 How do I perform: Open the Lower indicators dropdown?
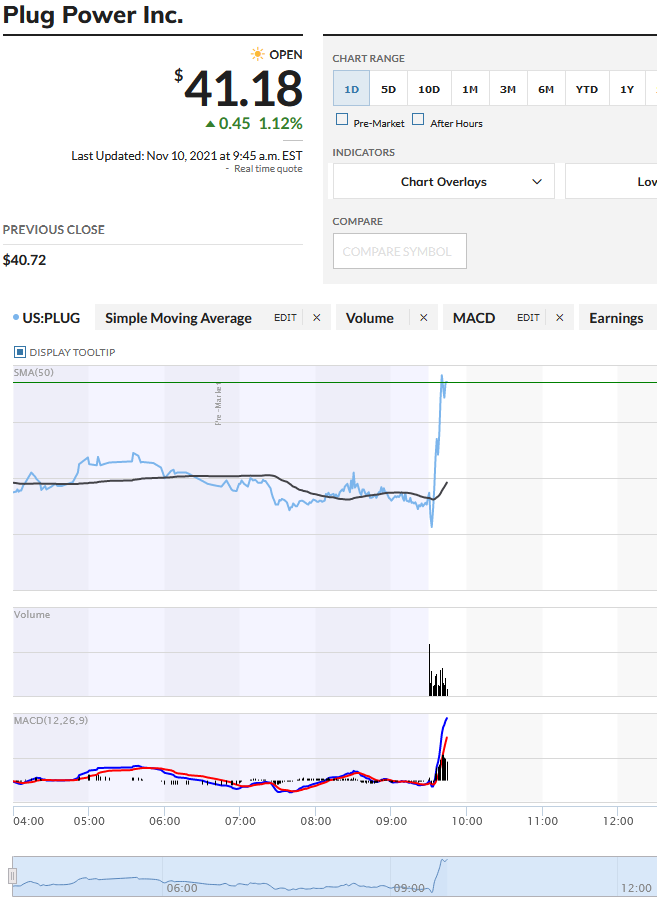(612, 181)
